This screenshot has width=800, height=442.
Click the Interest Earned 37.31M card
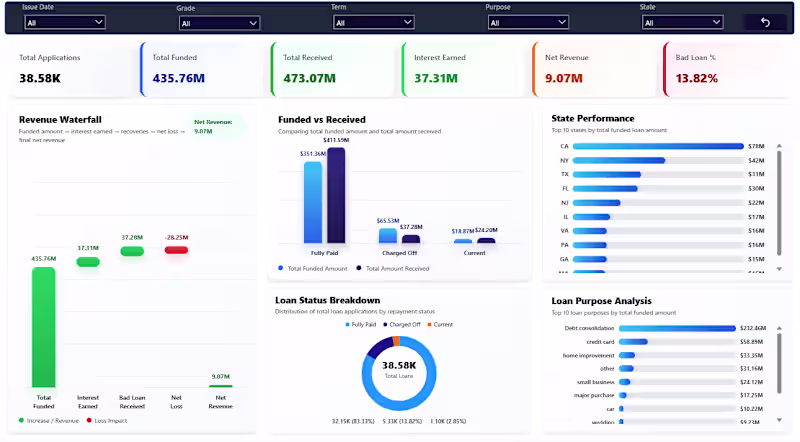(464, 69)
